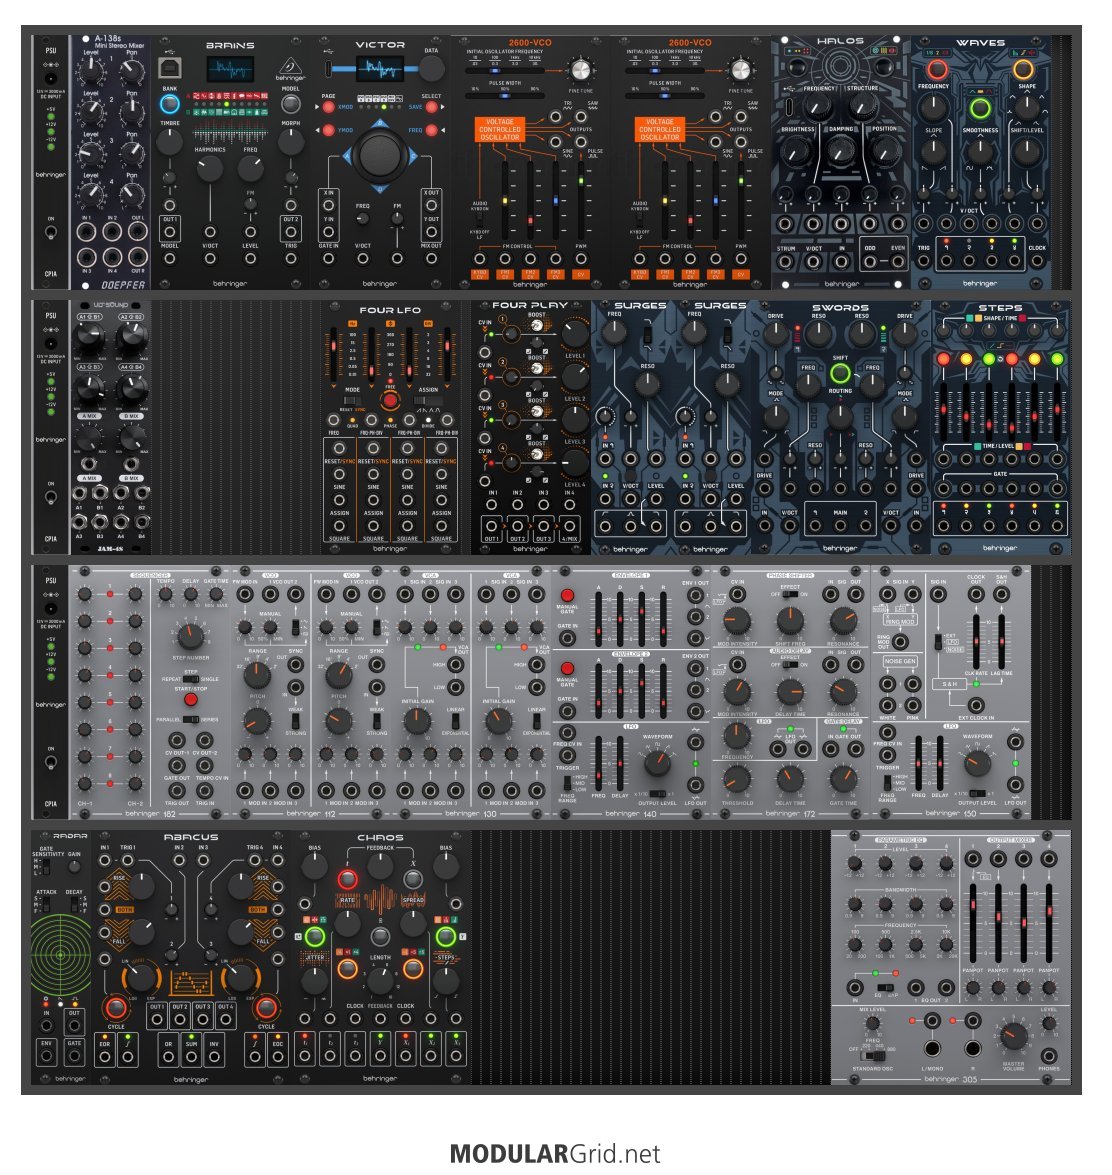Click the GAIN knob on Radar
Image resolution: width=1112 pixels, height=1175 pixels.
74,867
